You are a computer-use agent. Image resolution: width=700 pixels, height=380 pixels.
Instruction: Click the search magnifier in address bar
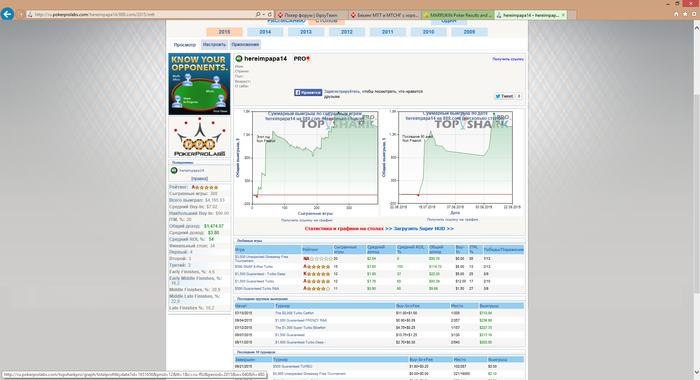point(258,15)
